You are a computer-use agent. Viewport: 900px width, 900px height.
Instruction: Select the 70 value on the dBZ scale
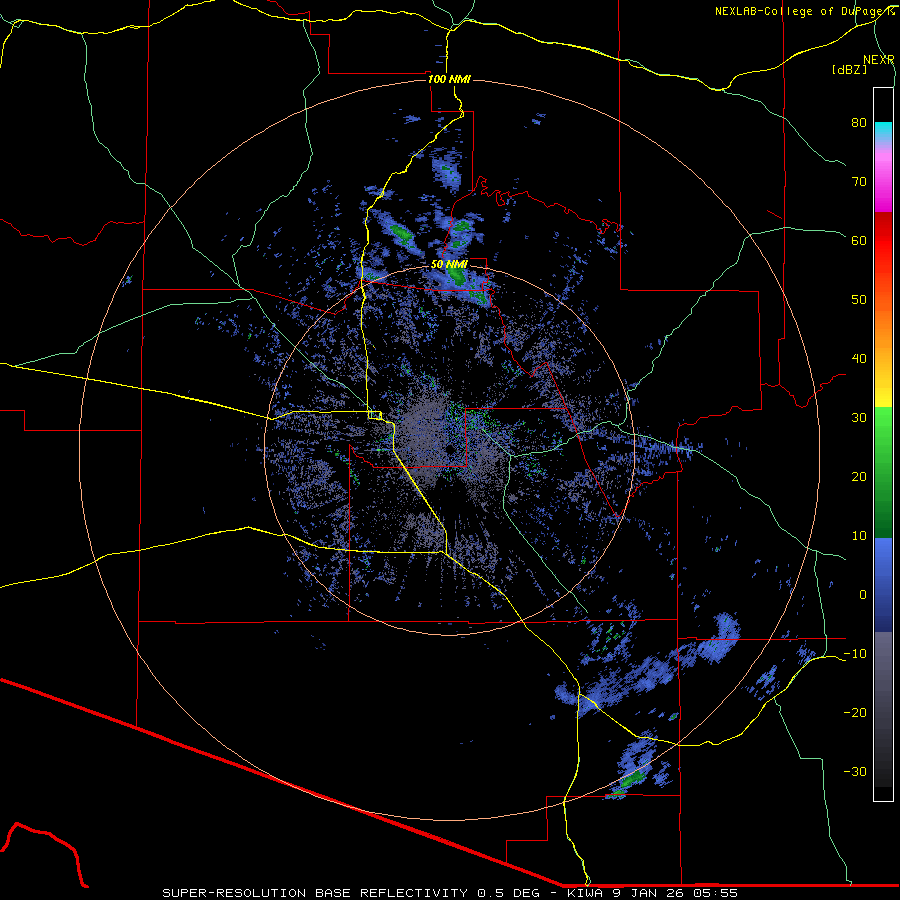pyautogui.click(x=859, y=181)
